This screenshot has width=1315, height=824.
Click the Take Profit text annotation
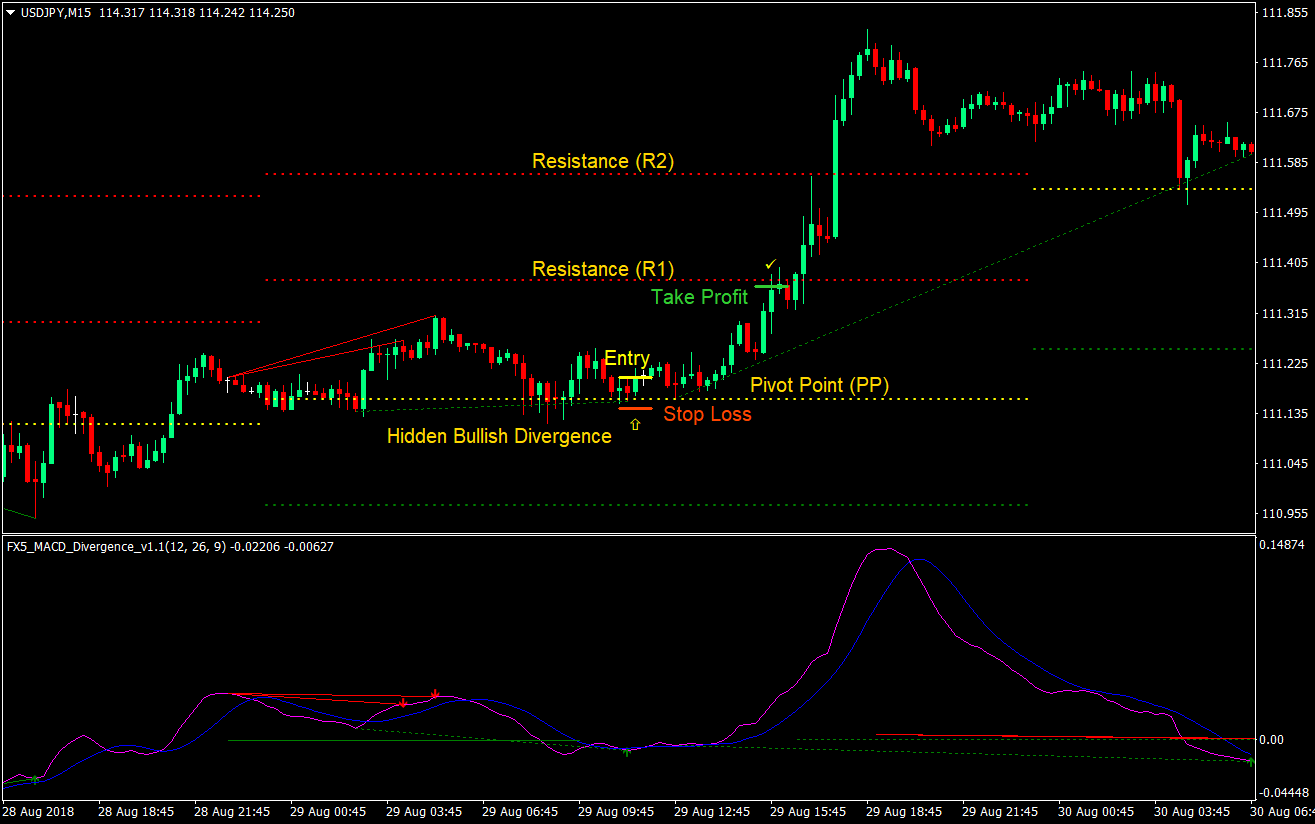click(x=699, y=297)
